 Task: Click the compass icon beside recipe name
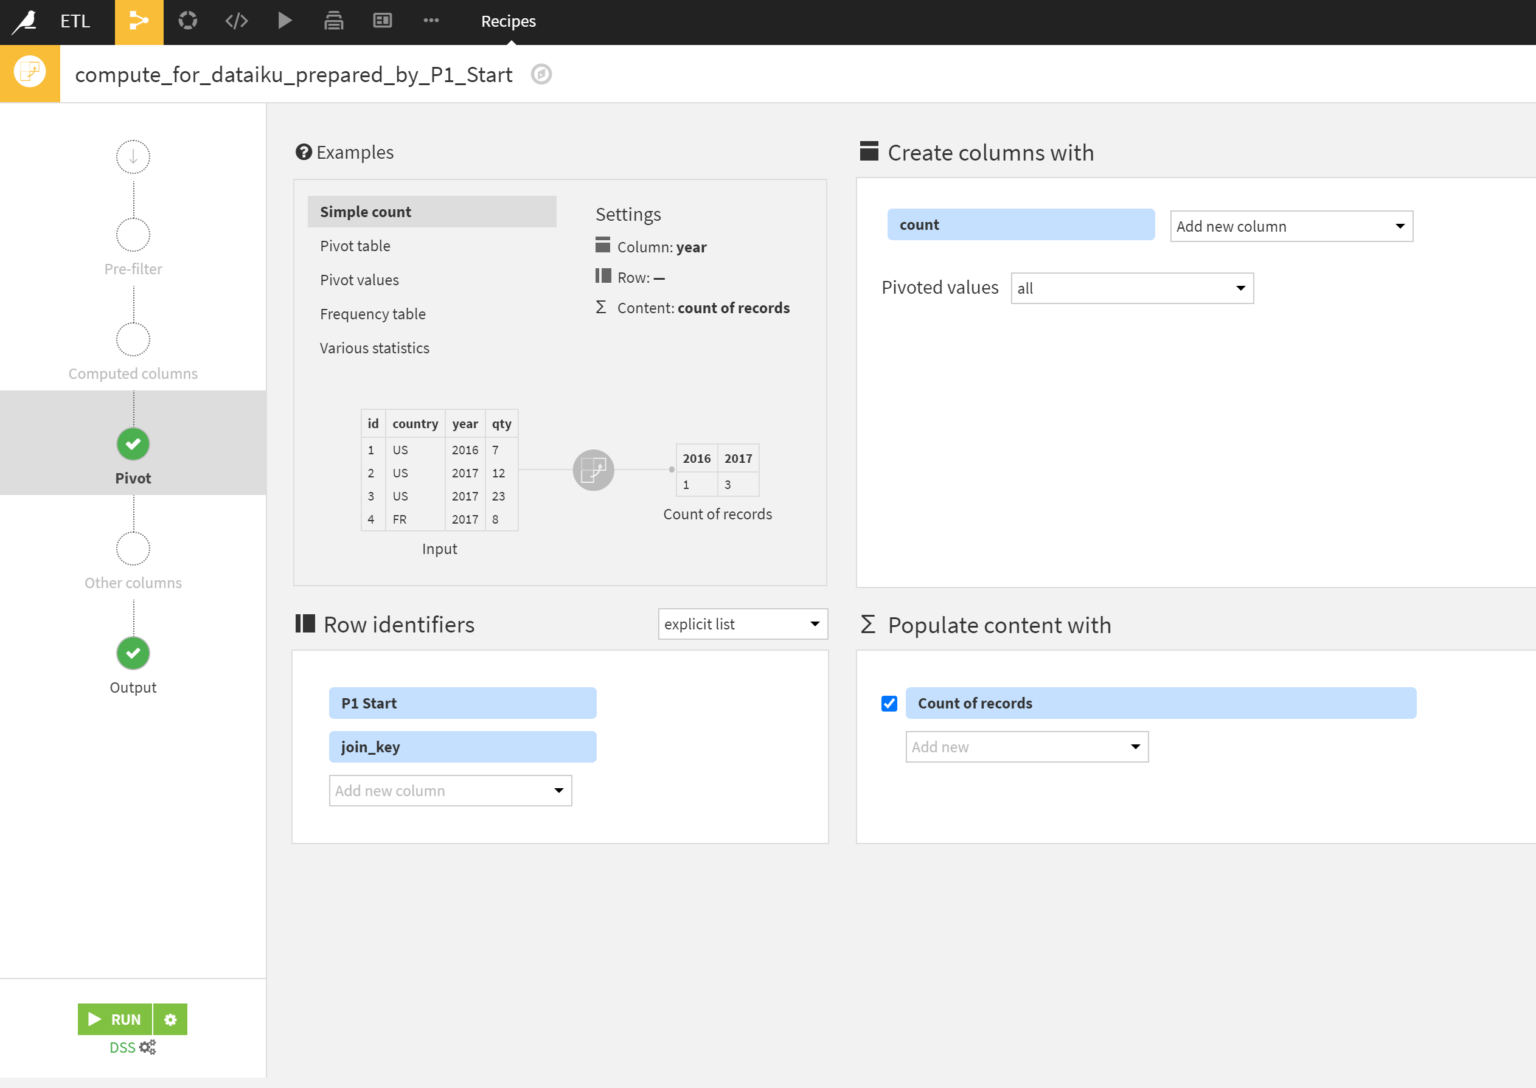coord(541,74)
